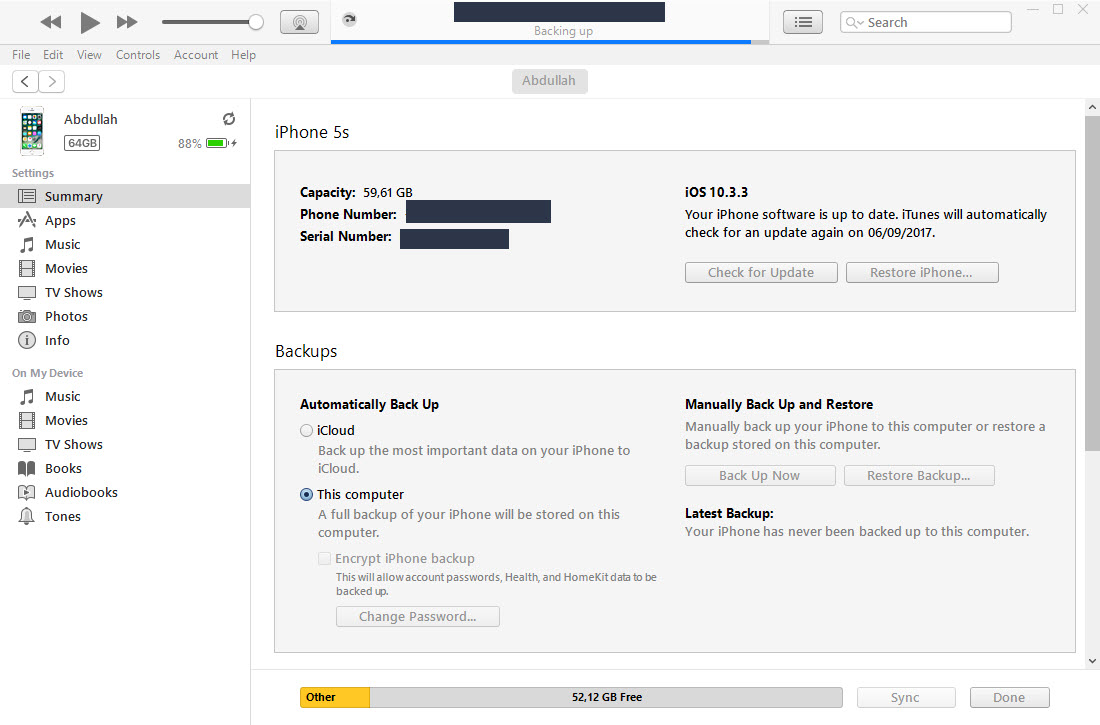Enable Encrypt iPhone backup
This screenshot has height=725, width=1100.
[x=324, y=558]
